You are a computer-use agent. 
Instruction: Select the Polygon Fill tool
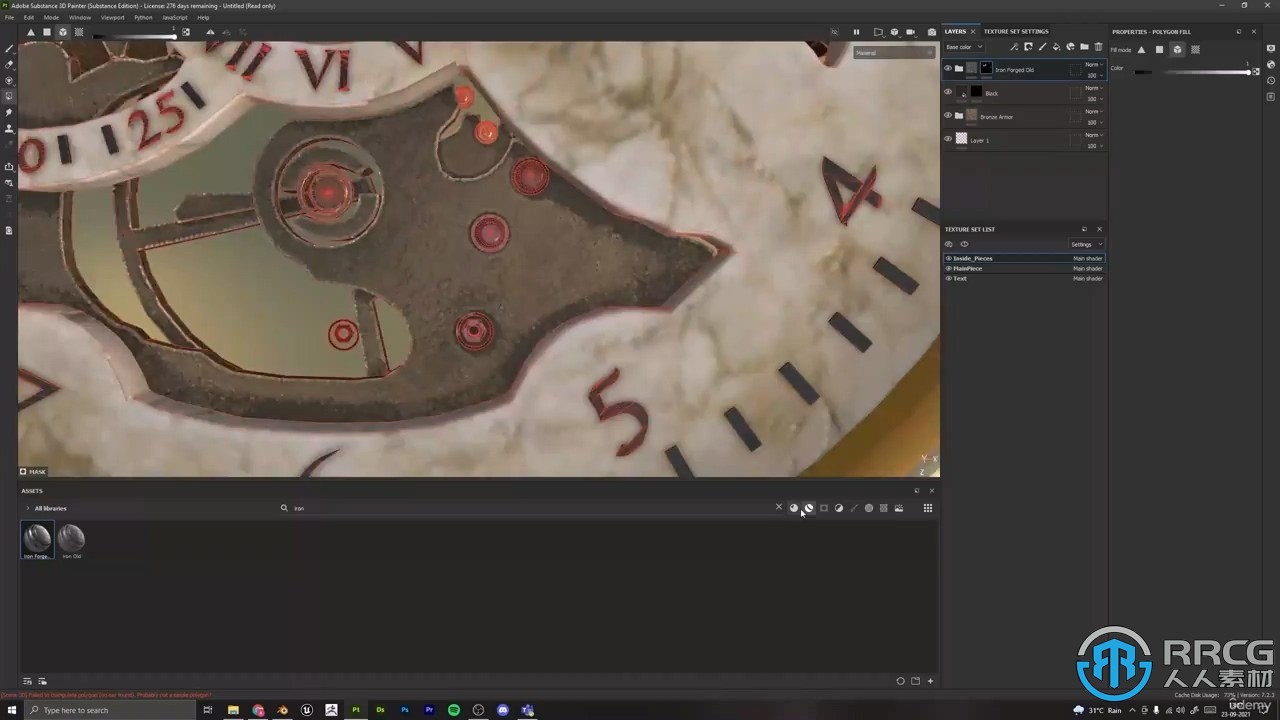(x=9, y=96)
